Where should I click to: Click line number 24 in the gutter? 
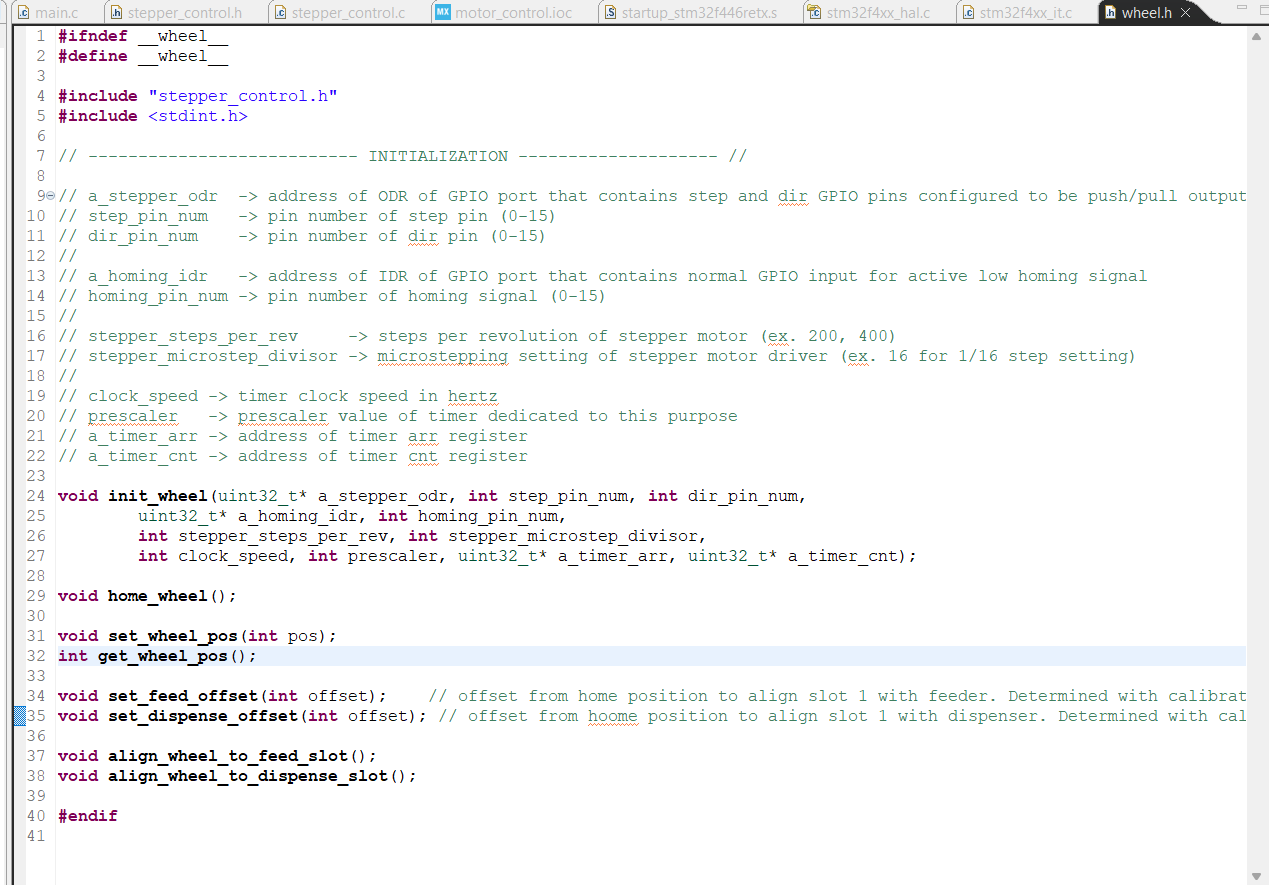pyautogui.click(x=36, y=496)
